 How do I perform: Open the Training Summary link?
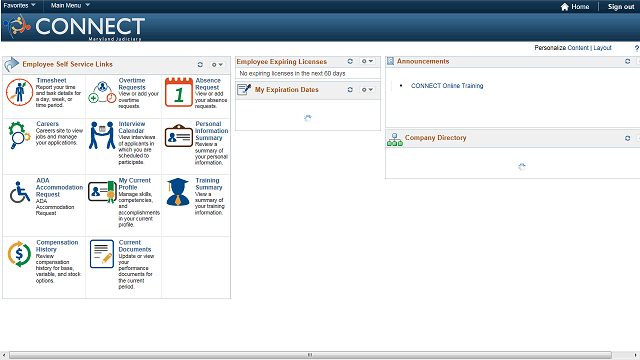[209, 184]
